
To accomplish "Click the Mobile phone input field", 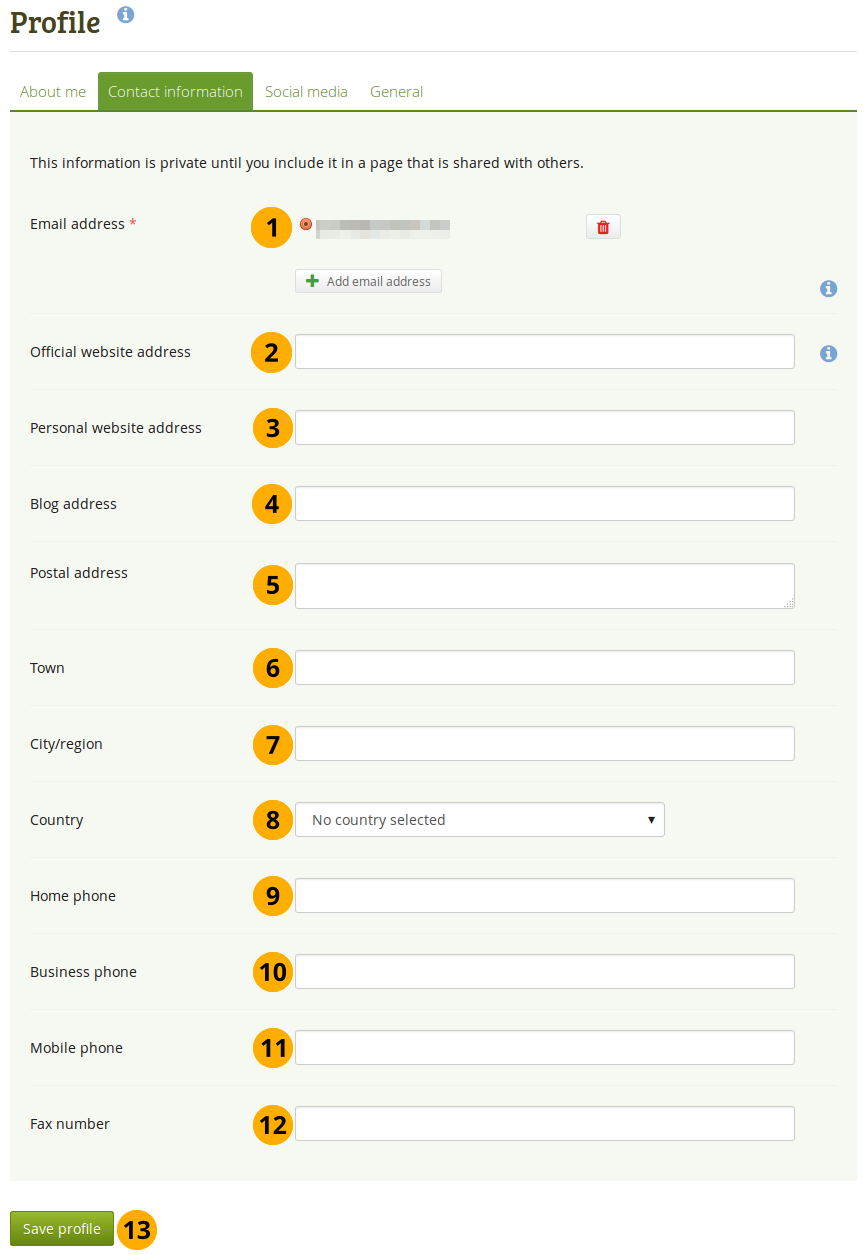I will pos(544,1048).
